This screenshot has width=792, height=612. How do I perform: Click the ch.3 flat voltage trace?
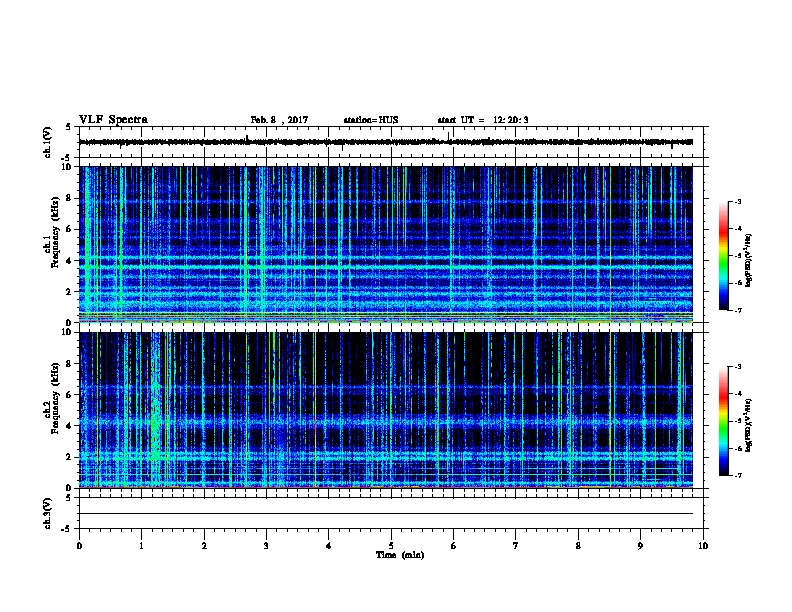(x=386, y=514)
